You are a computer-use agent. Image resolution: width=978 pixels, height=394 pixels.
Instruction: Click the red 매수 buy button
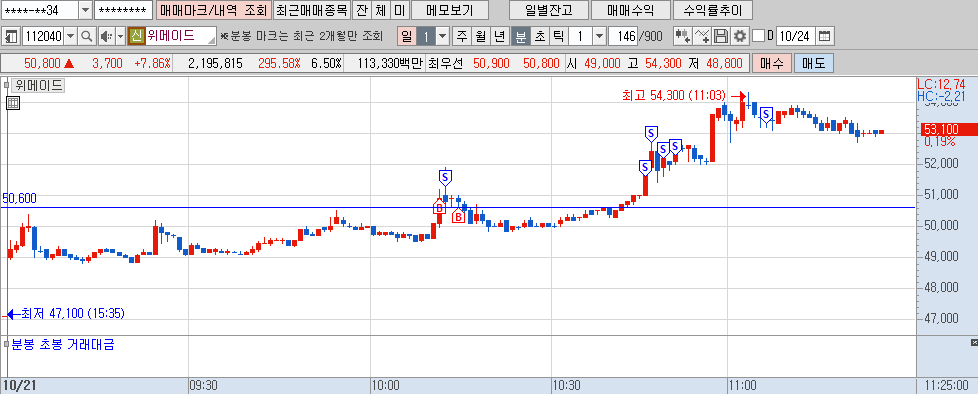click(x=772, y=64)
